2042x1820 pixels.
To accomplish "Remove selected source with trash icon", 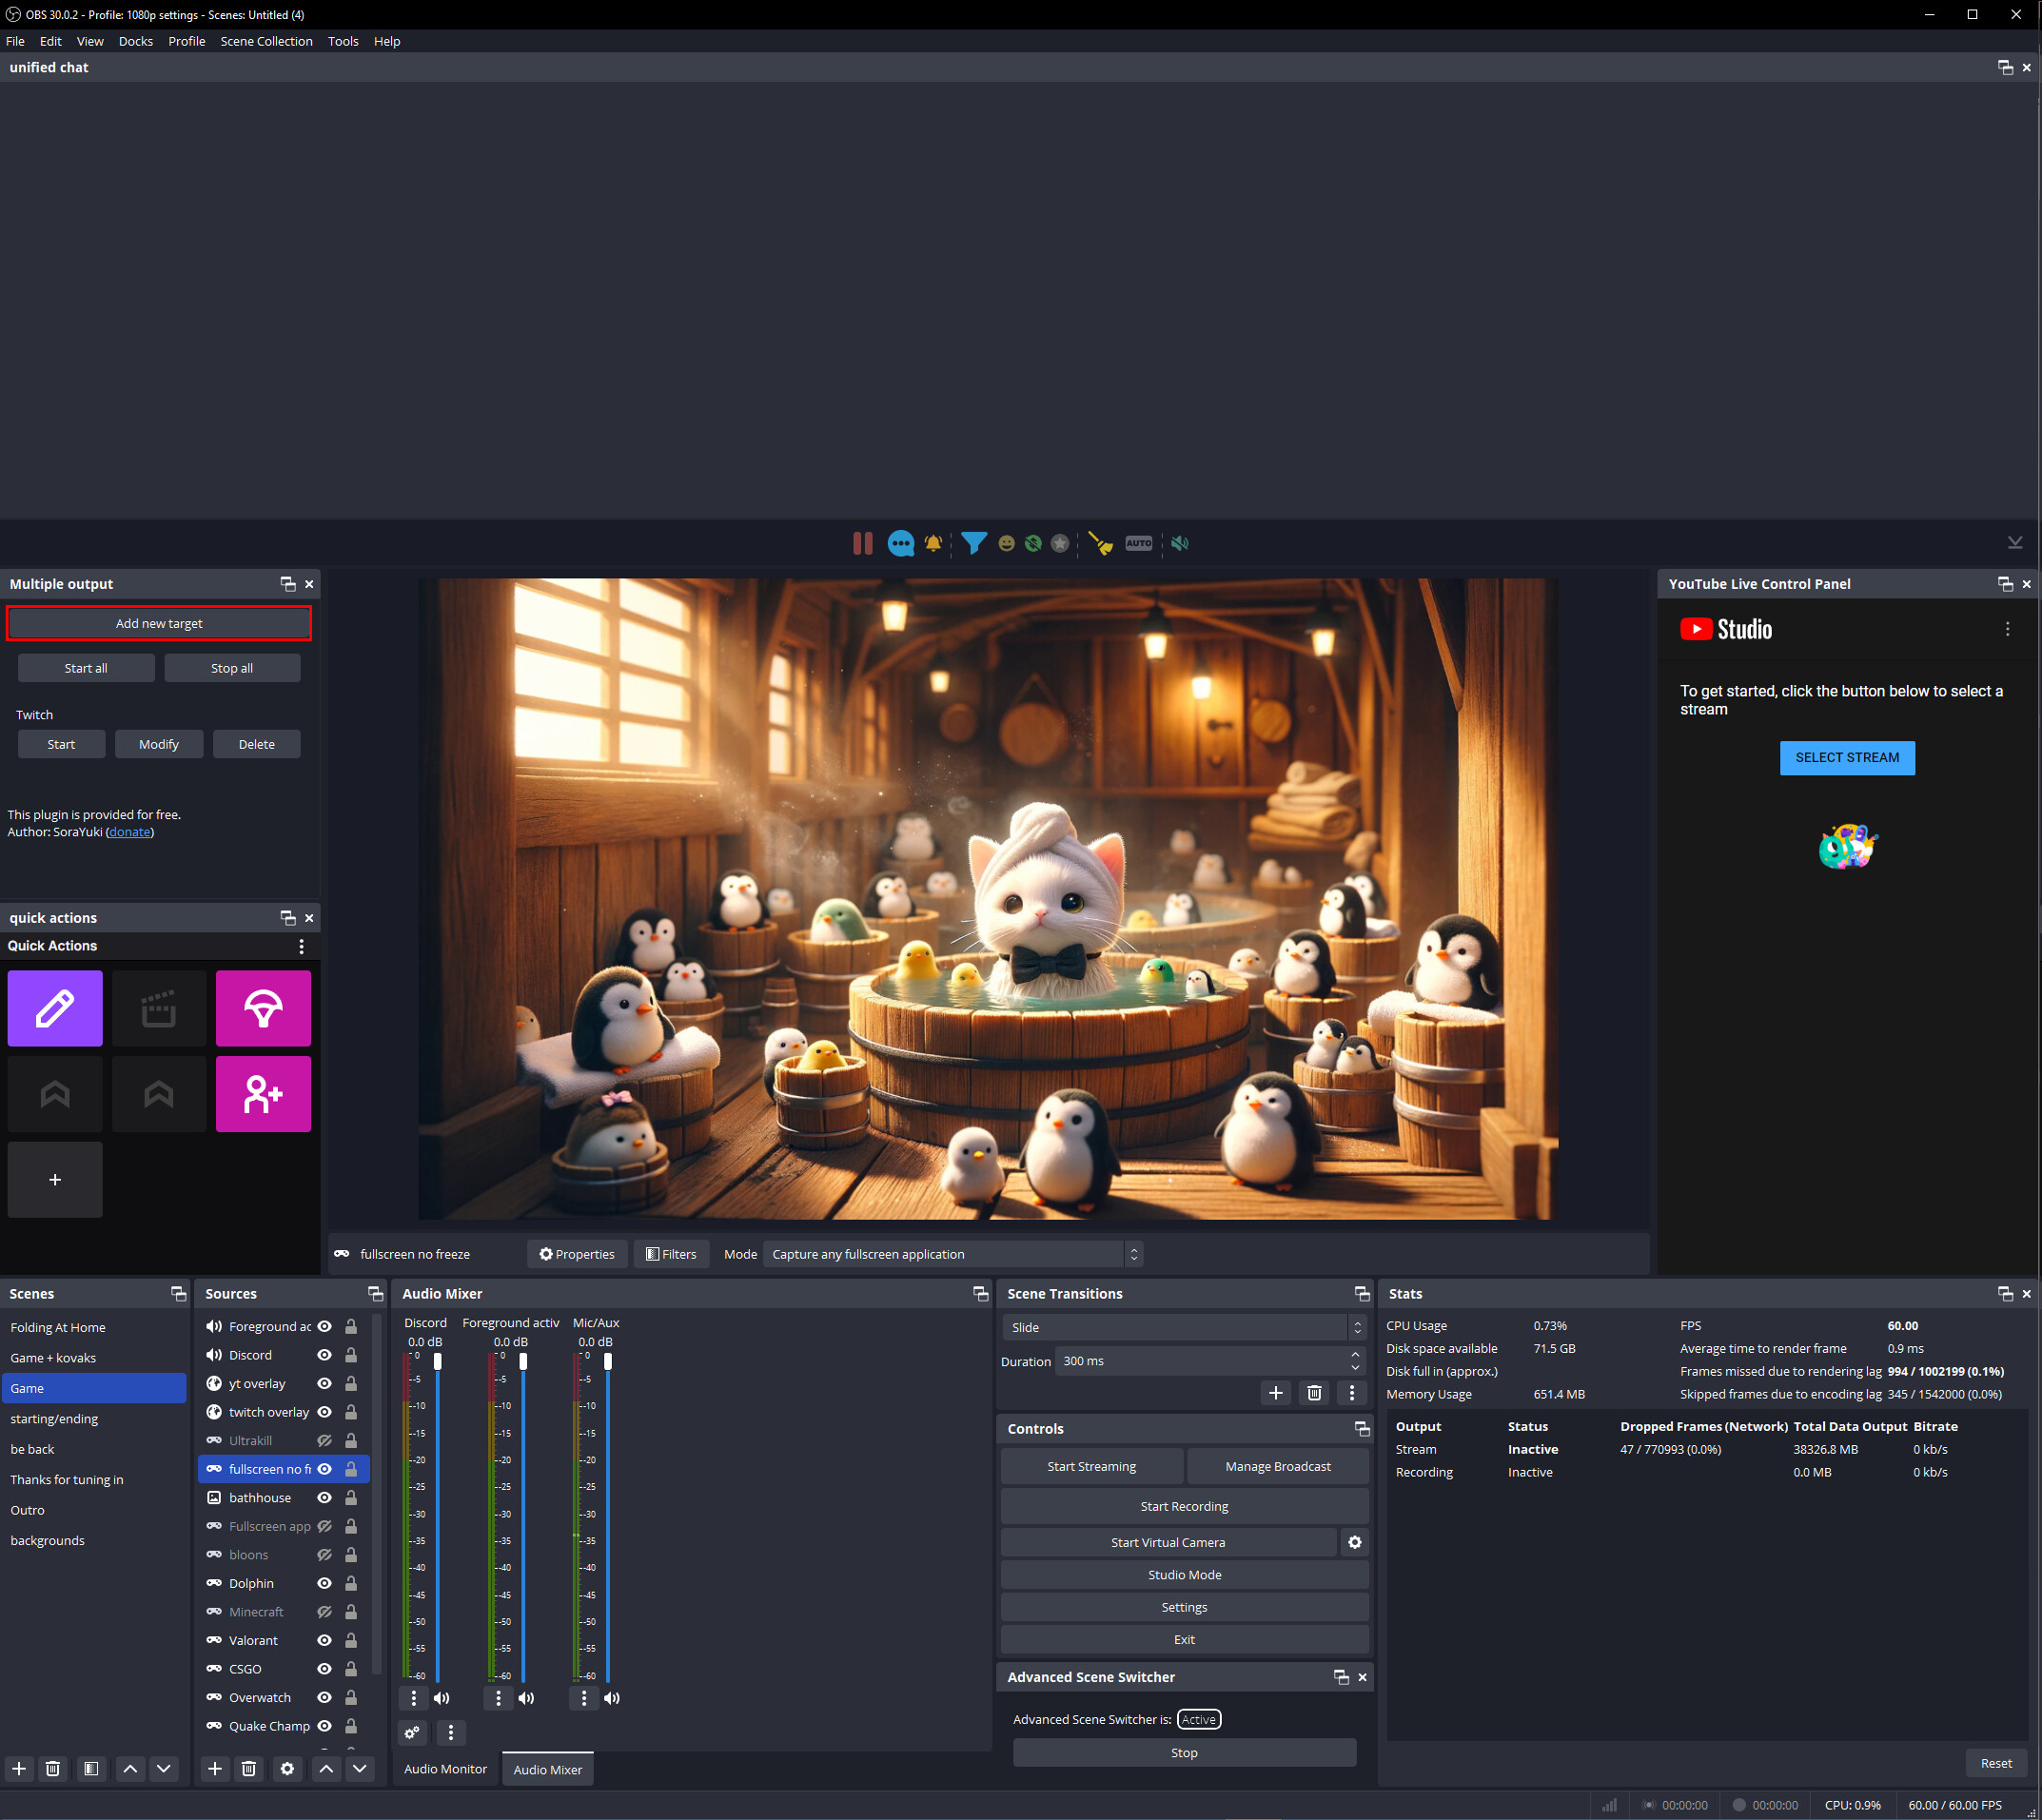I will (x=249, y=1768).
